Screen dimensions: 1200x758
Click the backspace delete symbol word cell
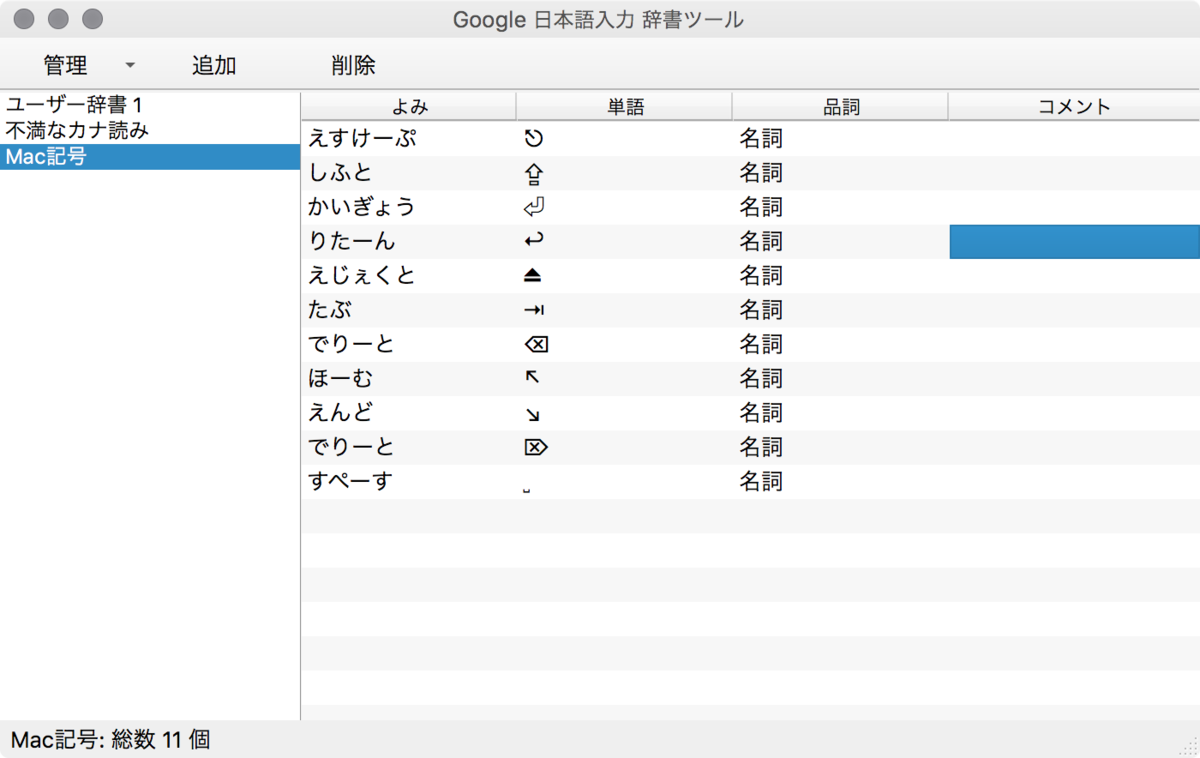pos(536,345)
